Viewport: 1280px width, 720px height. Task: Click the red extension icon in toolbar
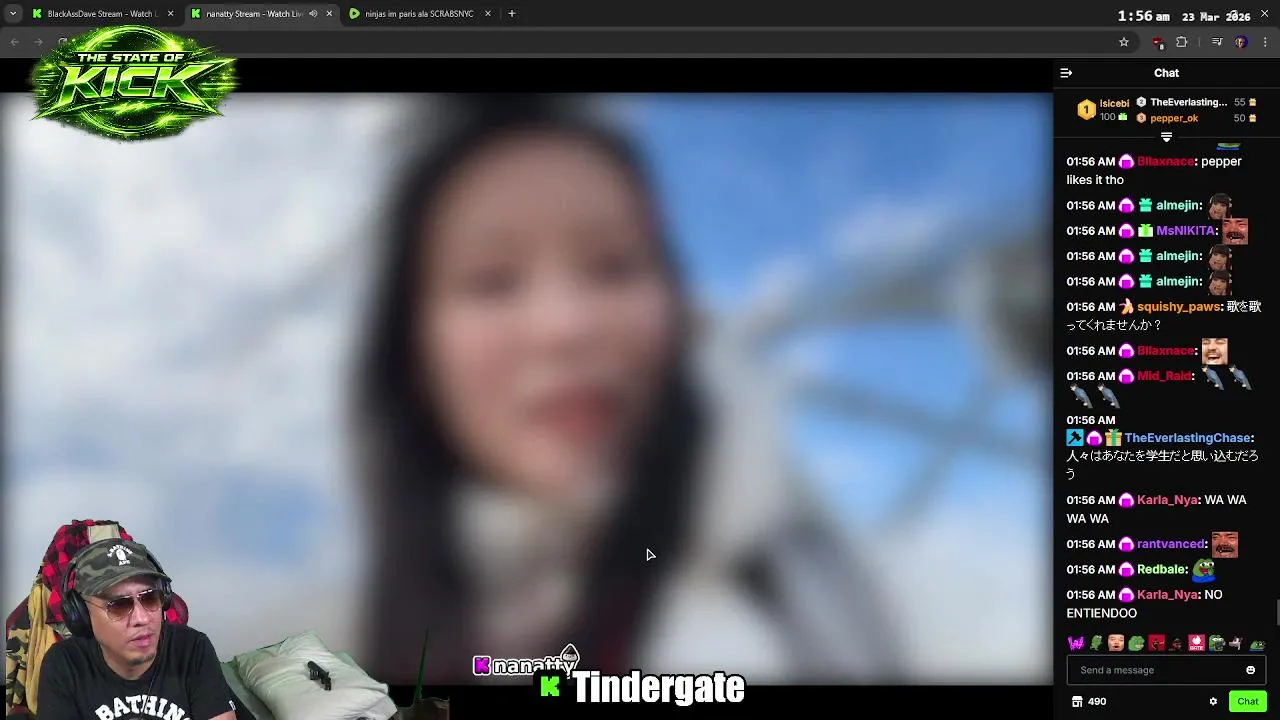1158,42
